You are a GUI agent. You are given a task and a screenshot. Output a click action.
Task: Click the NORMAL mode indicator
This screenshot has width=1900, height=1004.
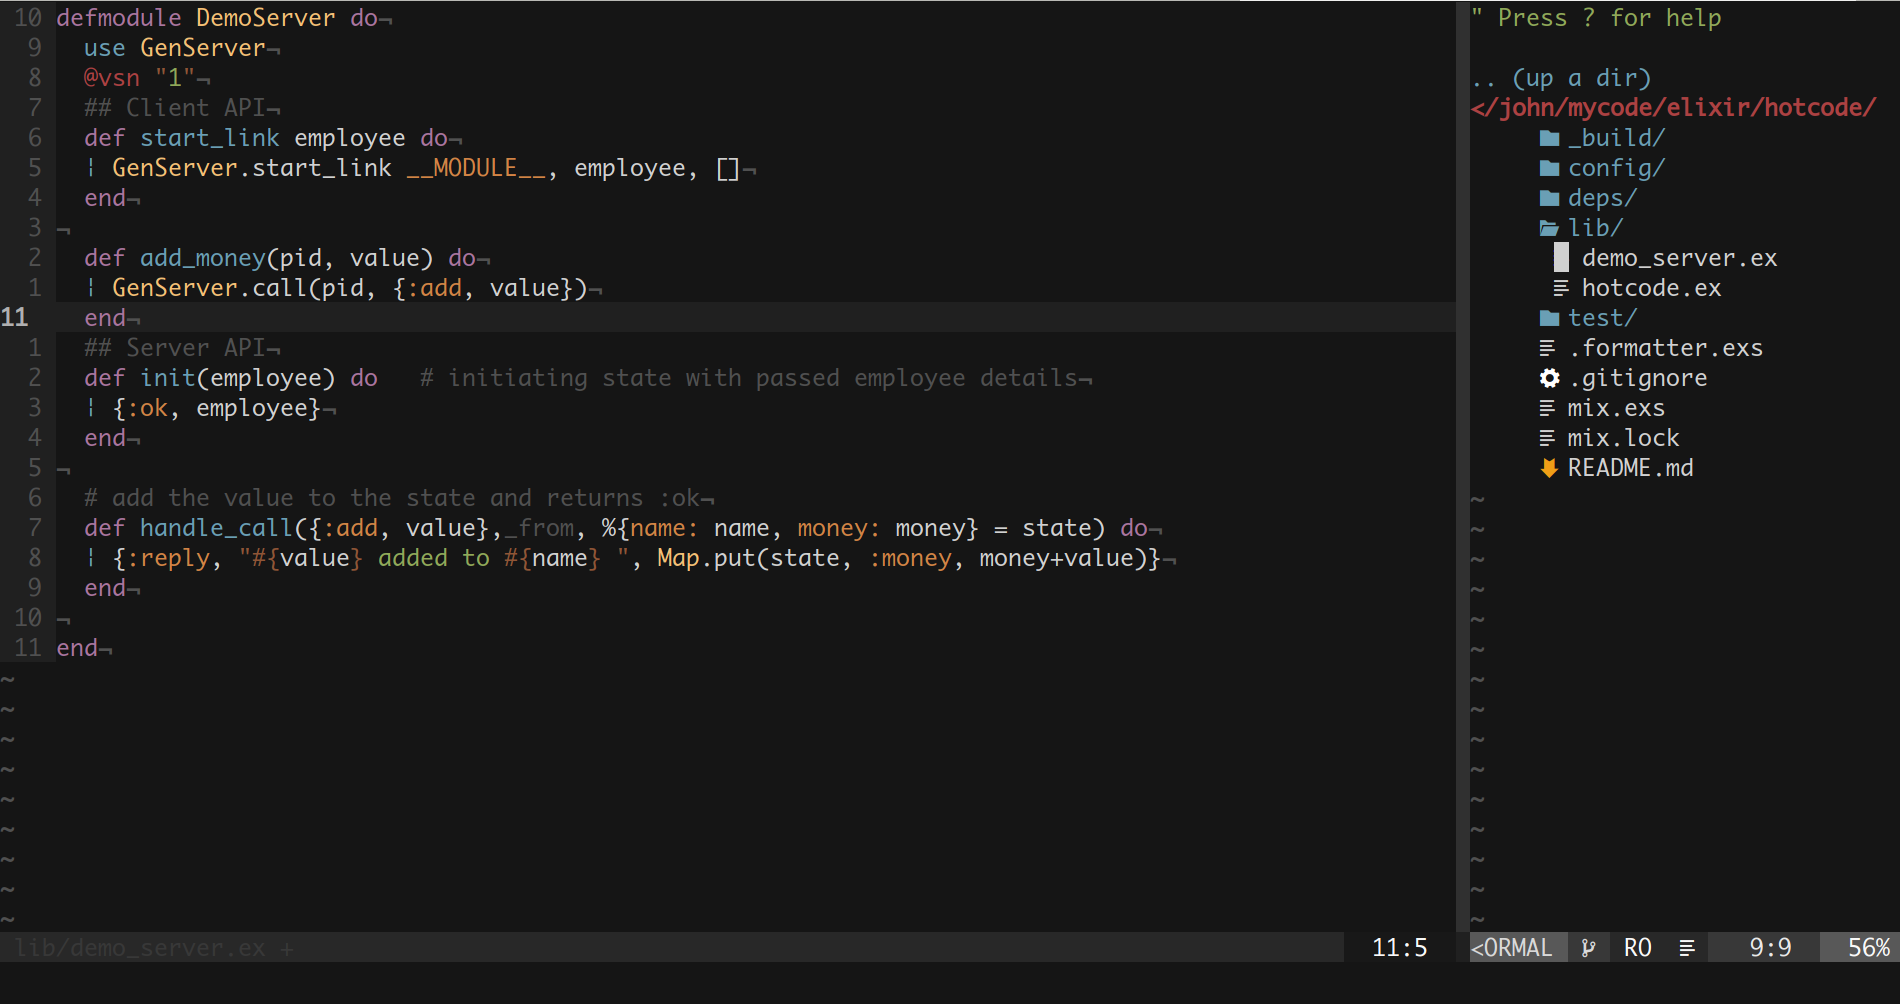[x=1512, y=948]
